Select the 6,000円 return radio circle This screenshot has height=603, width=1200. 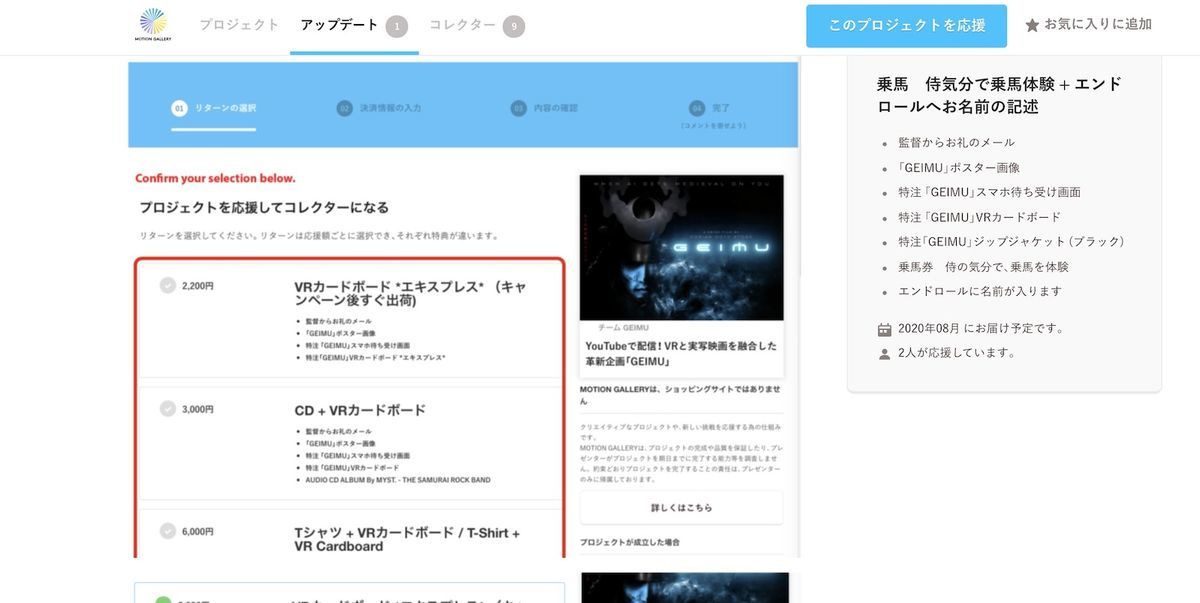point(168,531)
